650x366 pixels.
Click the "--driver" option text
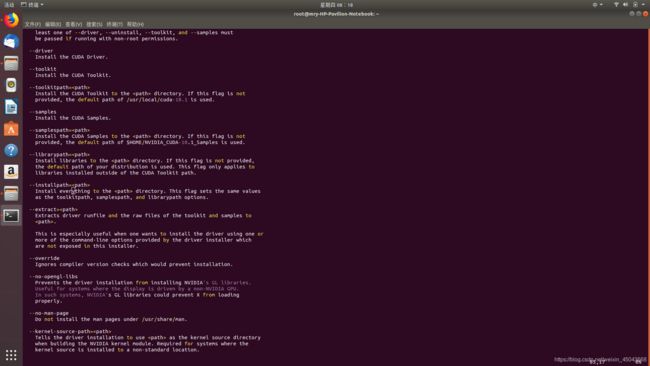coord(41,51)
